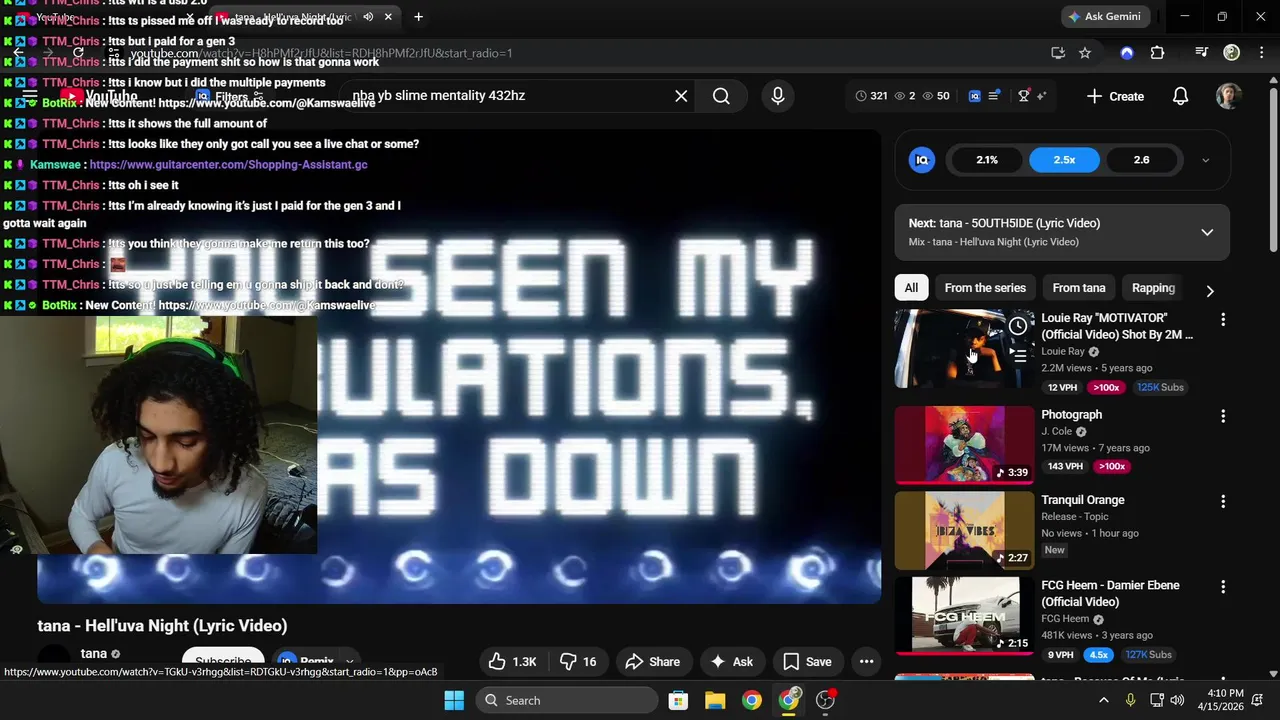Open options for FCG Heem video
This screenshot has width=1280, height=720.
click(x=1222, y=587)
